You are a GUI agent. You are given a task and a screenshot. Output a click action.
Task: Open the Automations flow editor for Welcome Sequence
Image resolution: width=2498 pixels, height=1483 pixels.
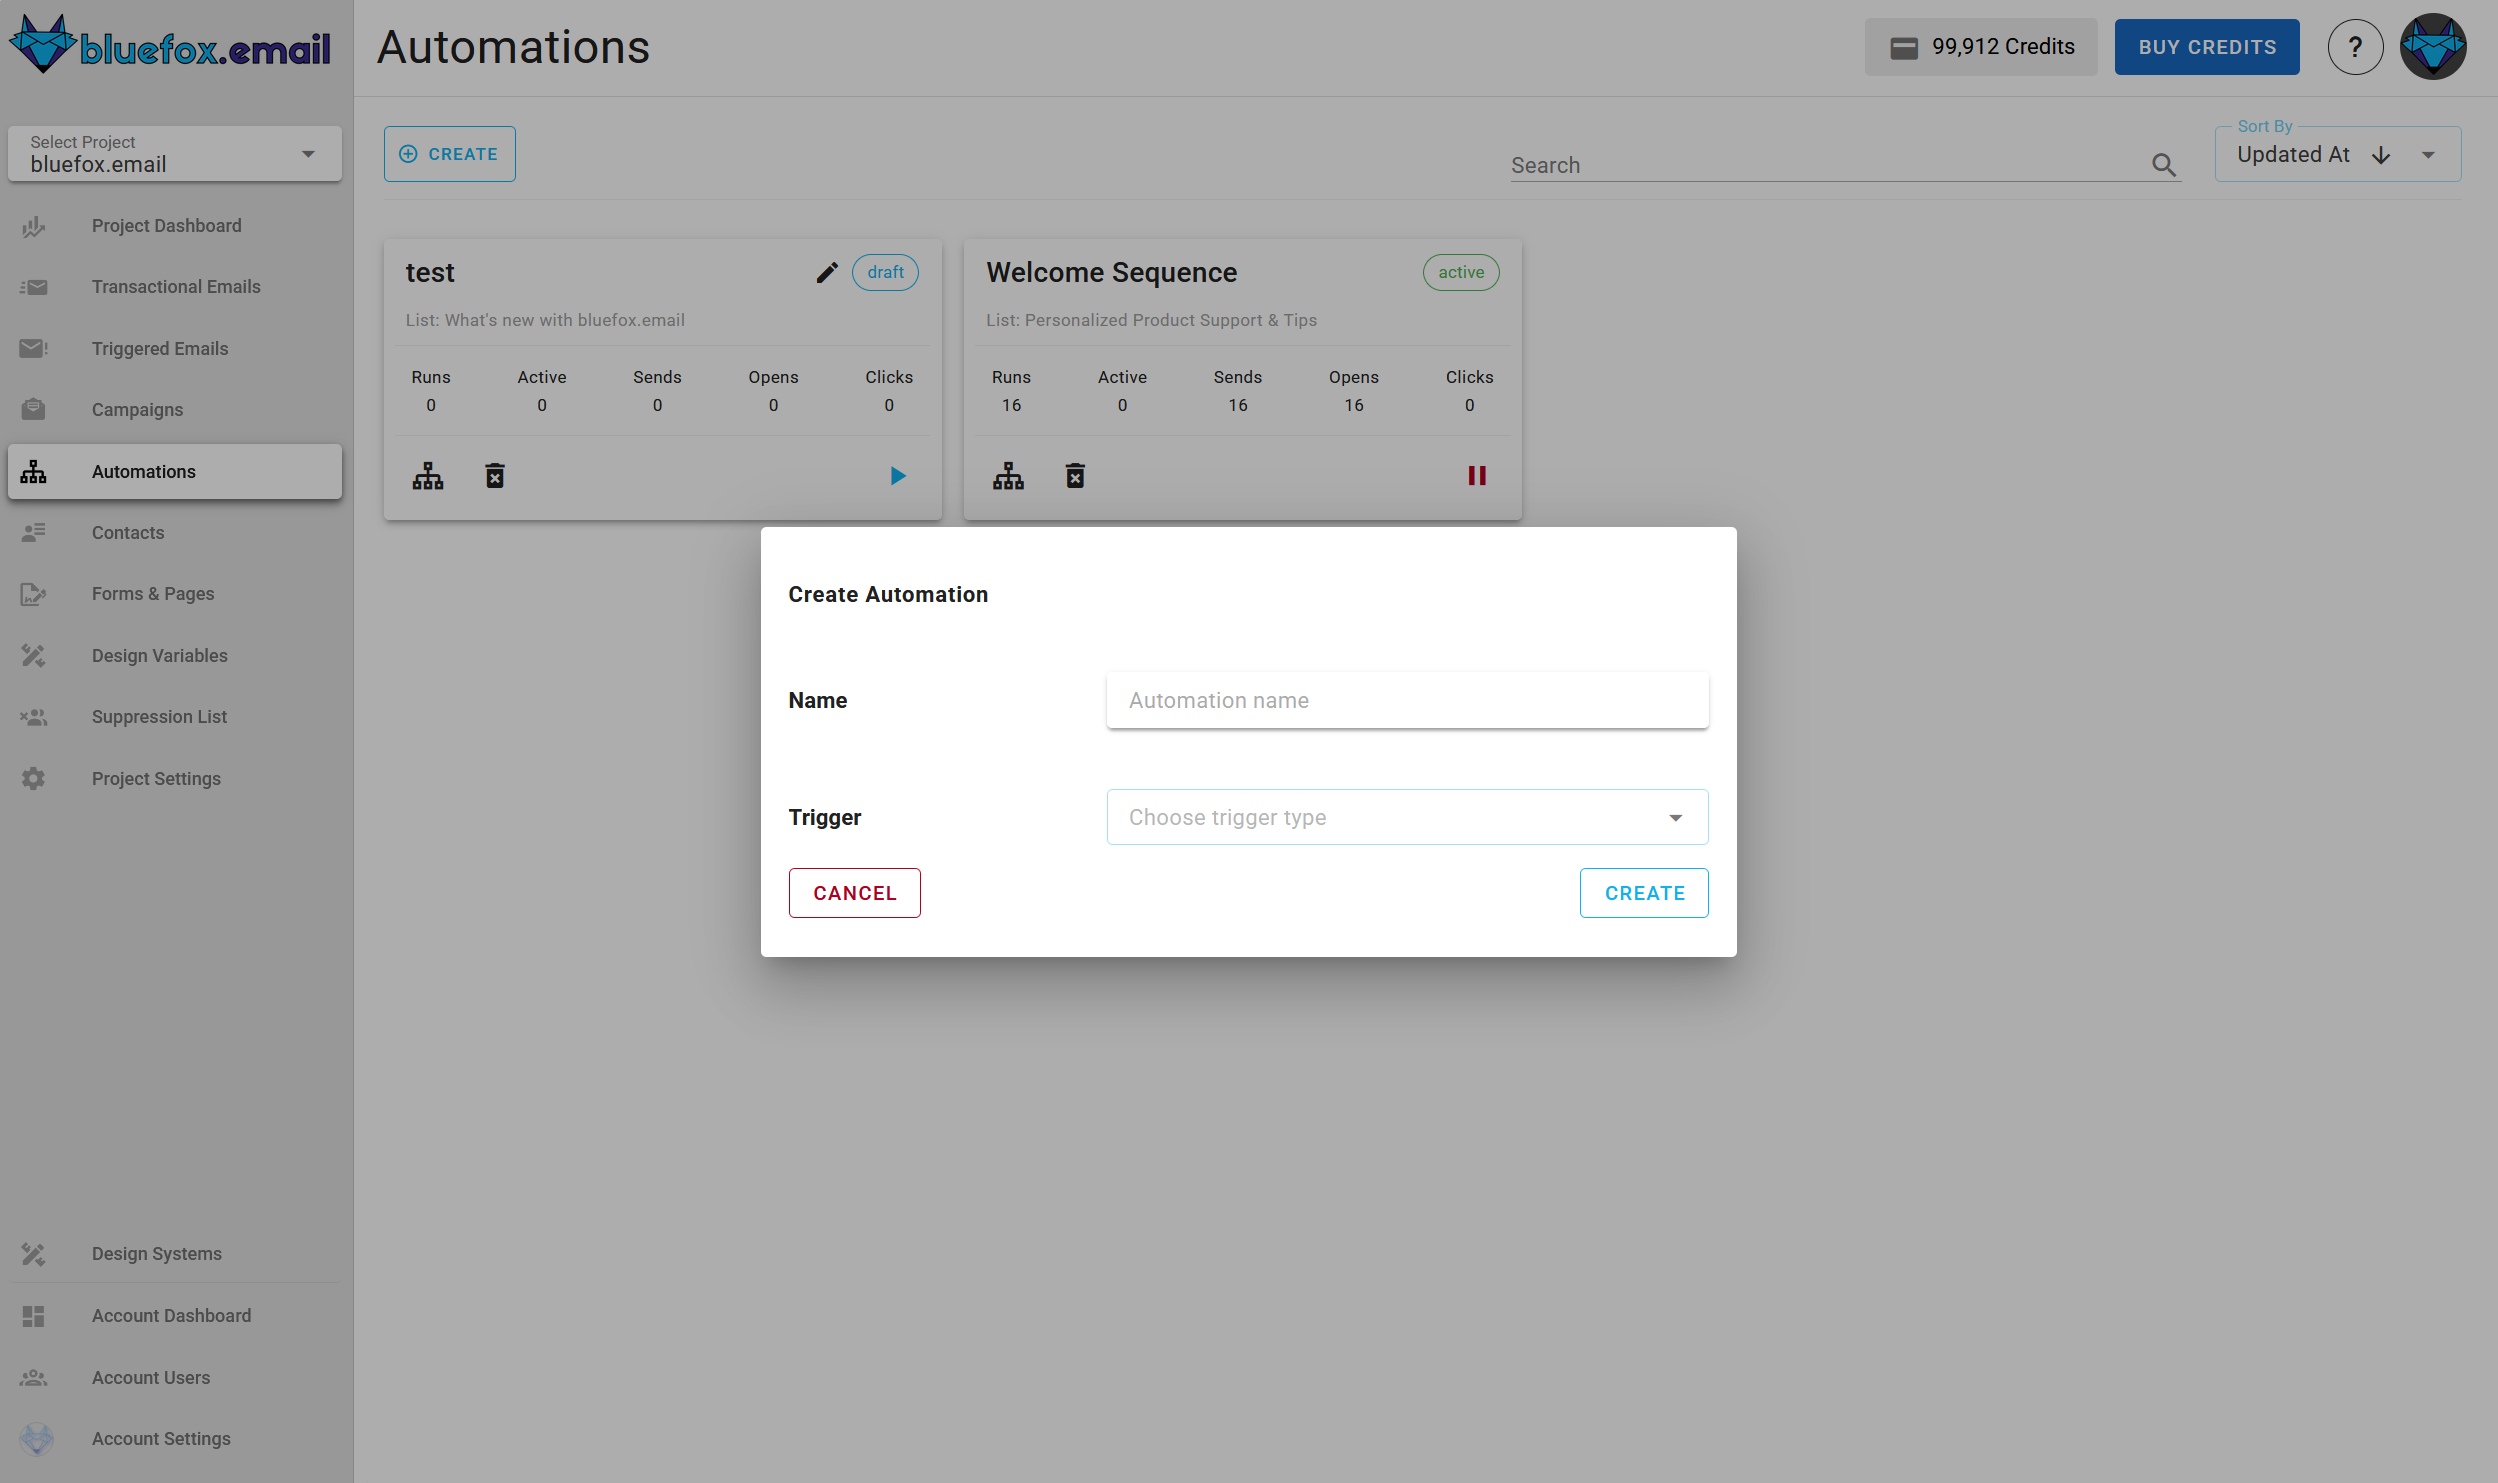(1007, 475)
